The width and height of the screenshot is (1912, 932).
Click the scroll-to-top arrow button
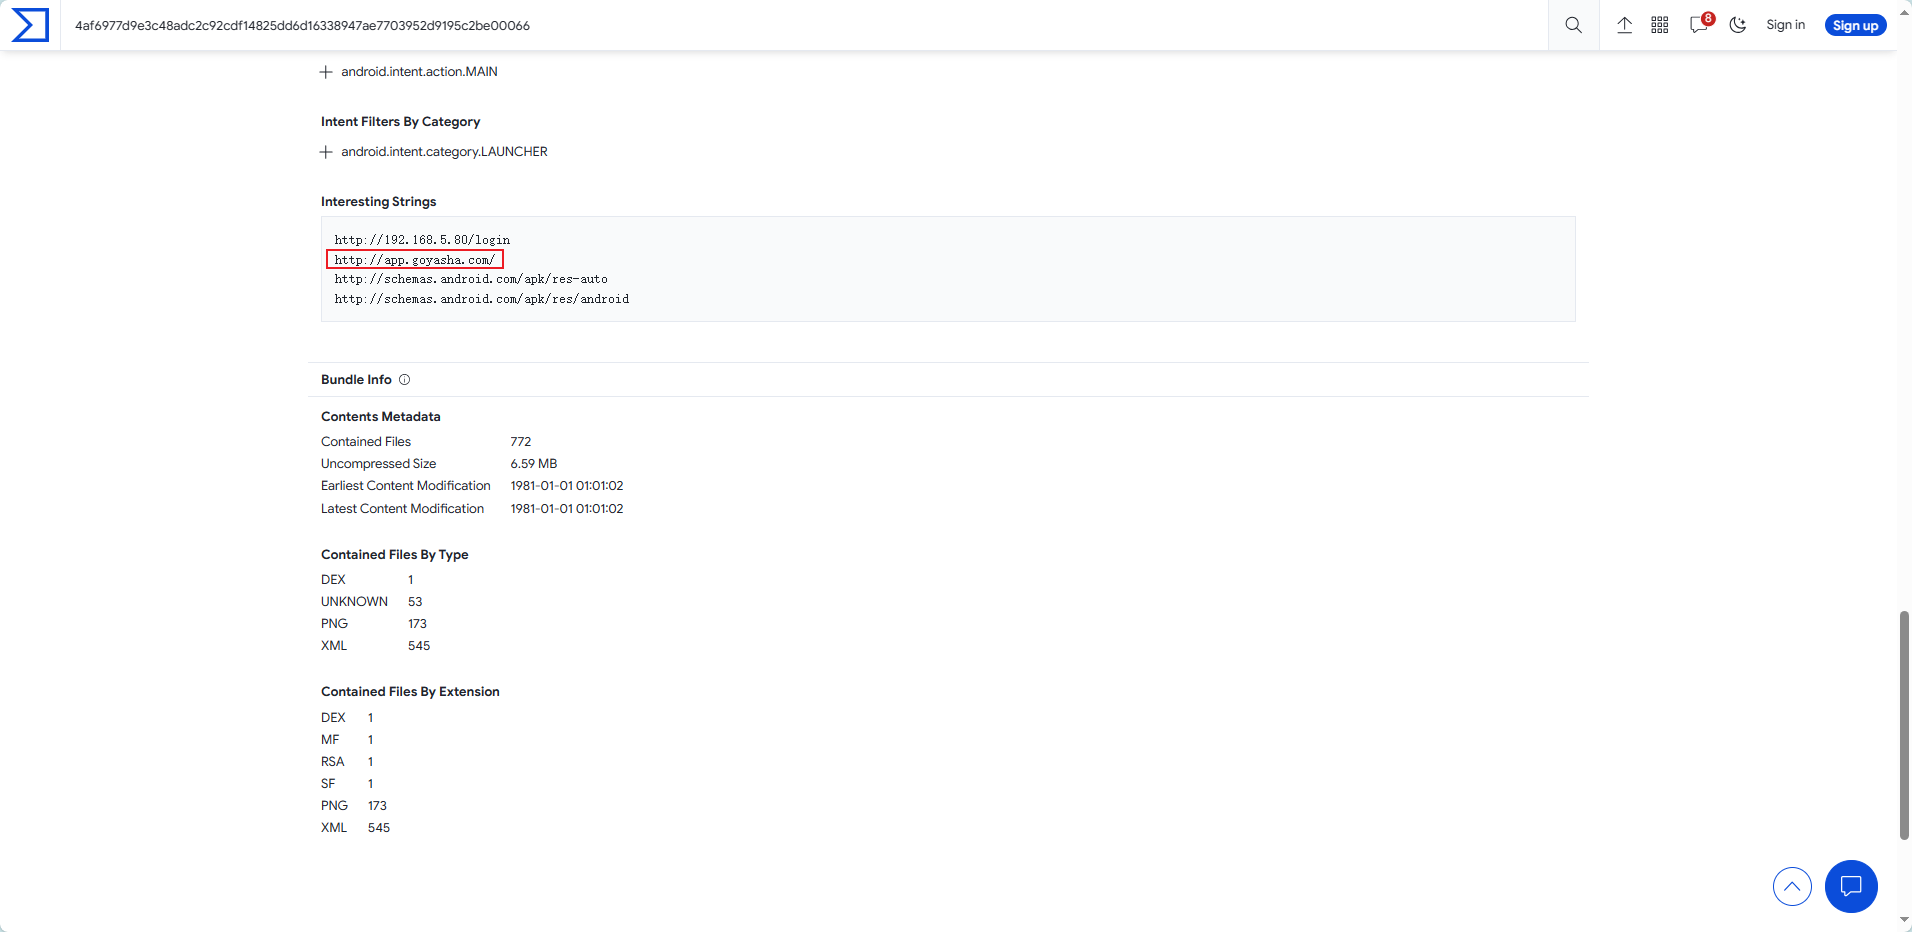[x=1792, y=886]
